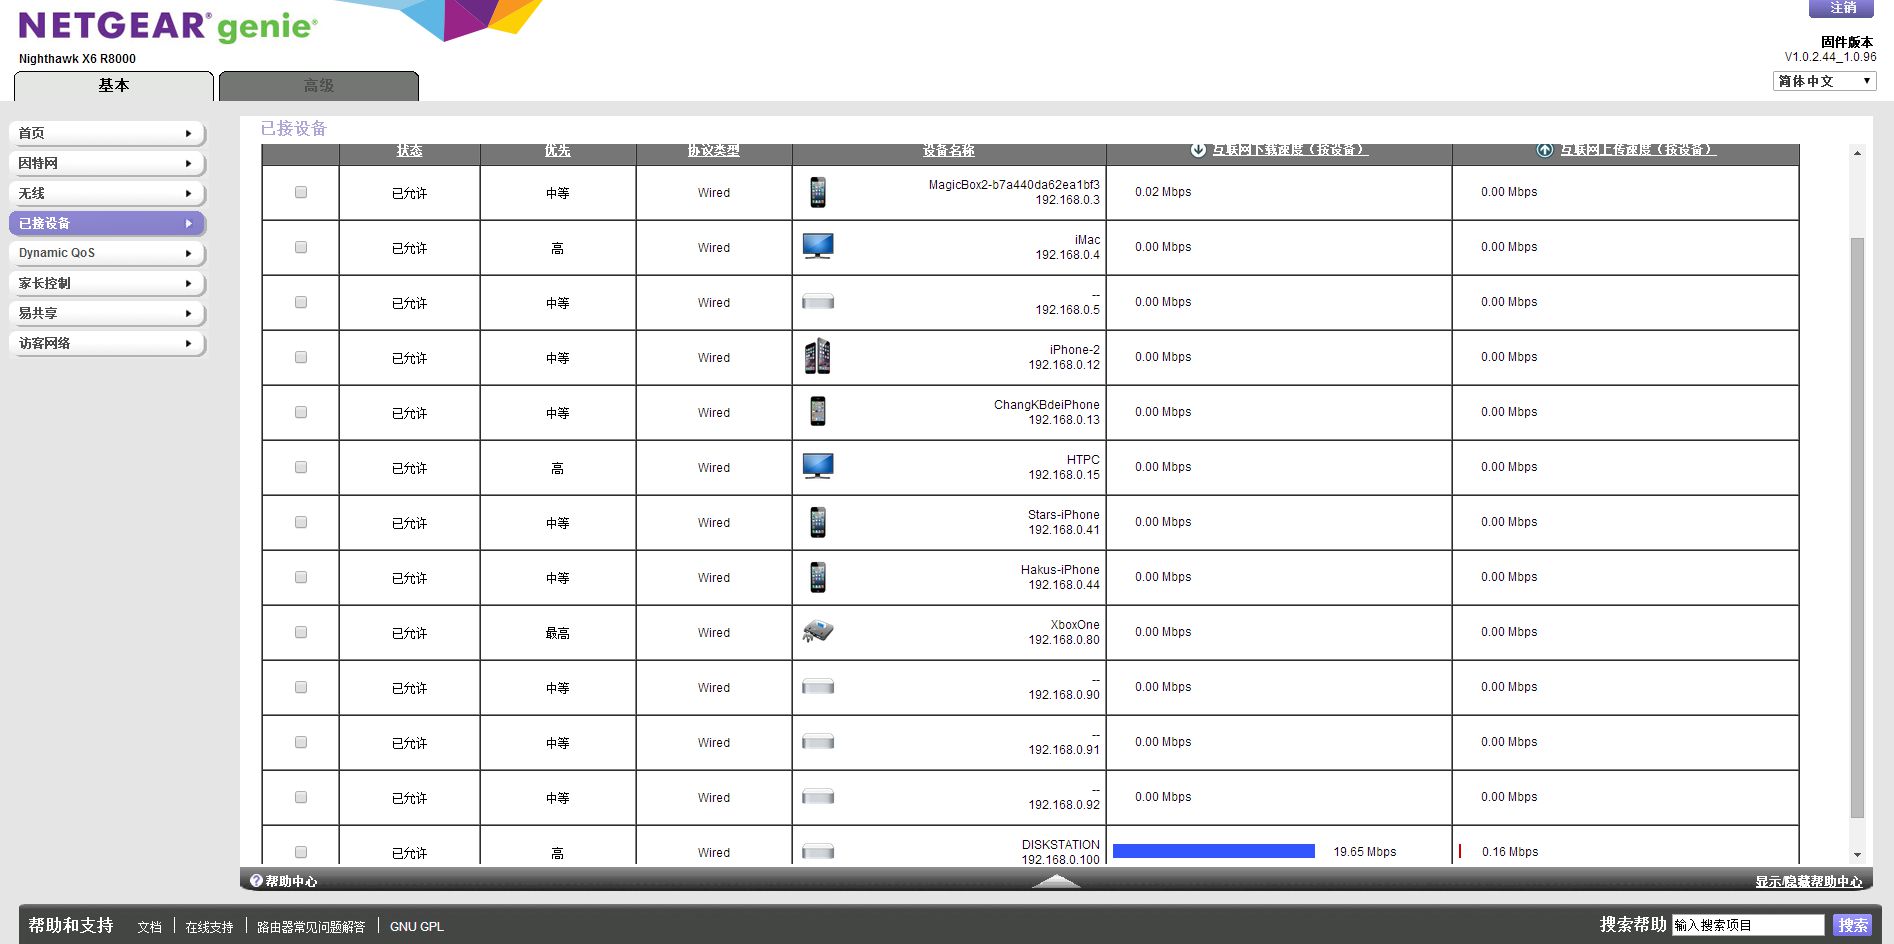Sort by the 设备名称 column header
Screen dimensions: 1894x944
pos(948,150)
